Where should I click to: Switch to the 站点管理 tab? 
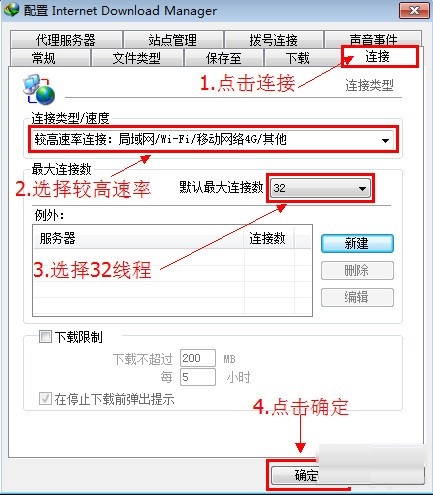click(173, 40)
